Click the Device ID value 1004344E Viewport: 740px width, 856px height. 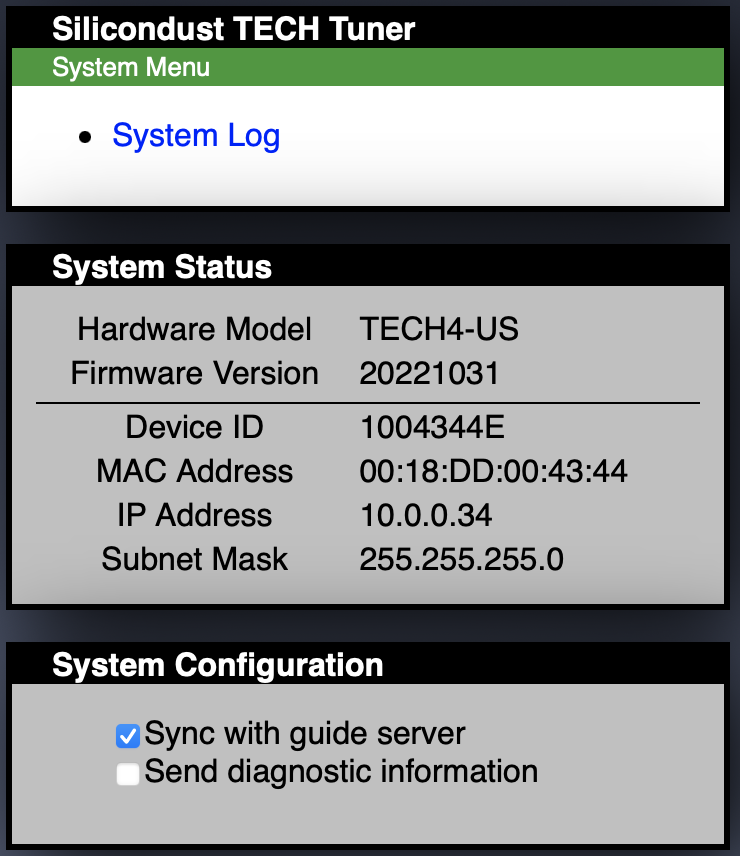pyautogui.click(x=432, y=428)
